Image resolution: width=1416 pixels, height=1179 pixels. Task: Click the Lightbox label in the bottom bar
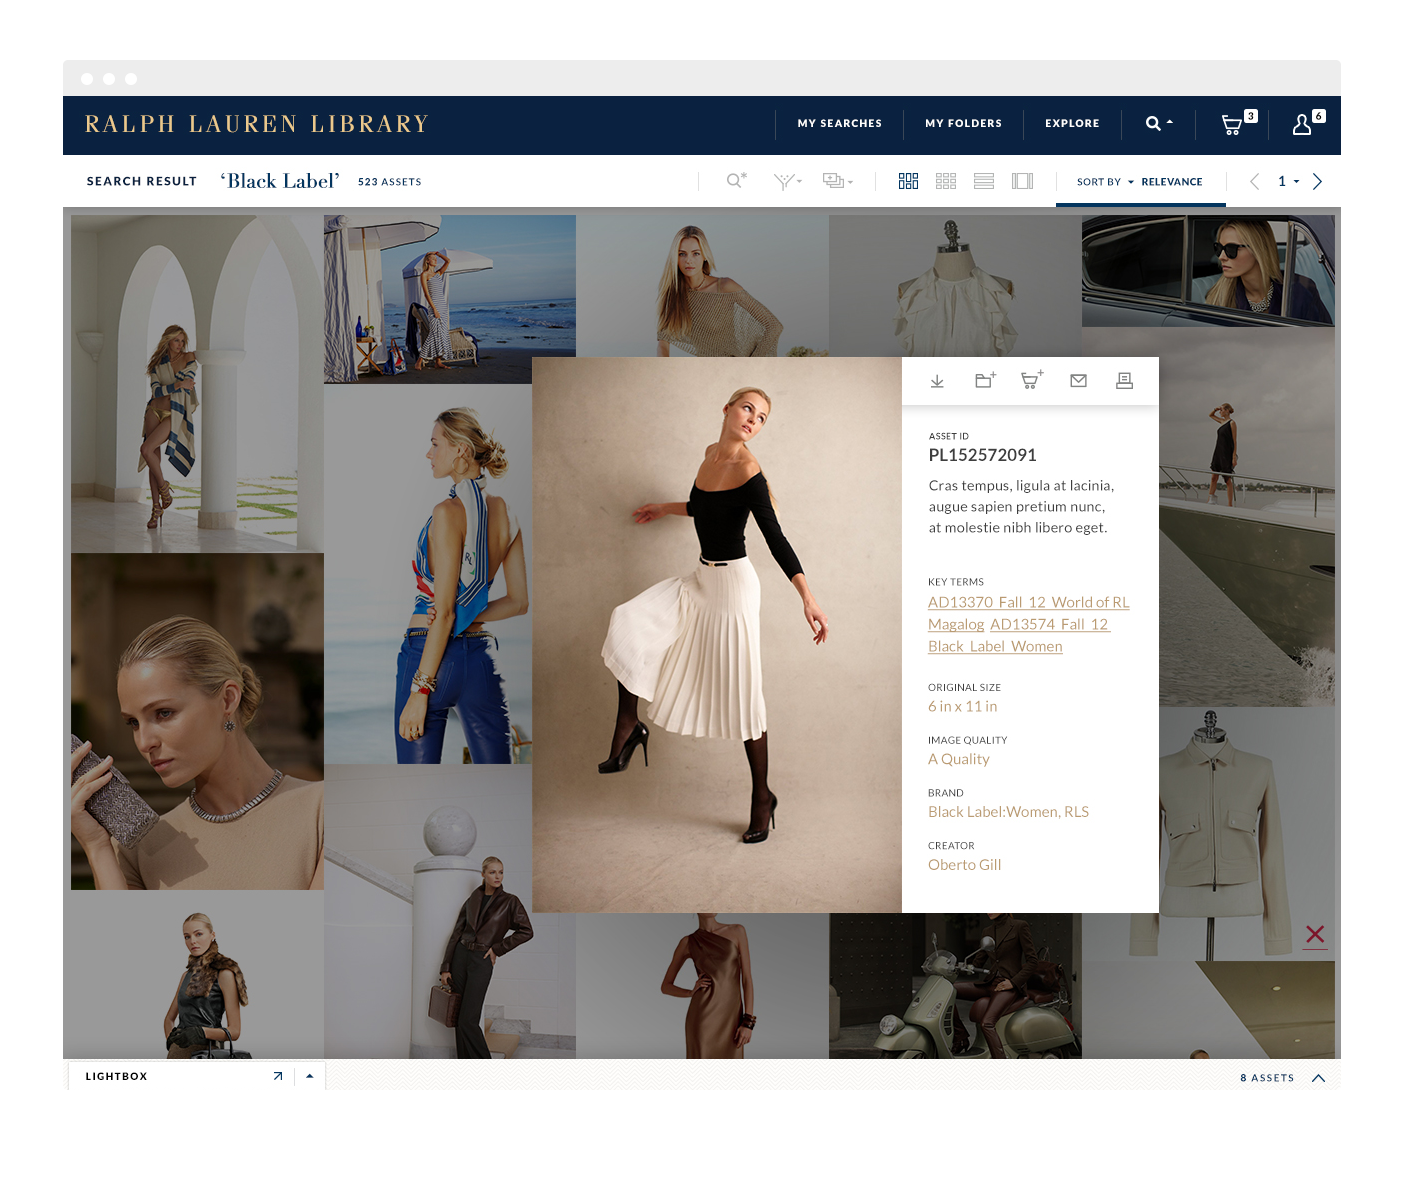116,1077
